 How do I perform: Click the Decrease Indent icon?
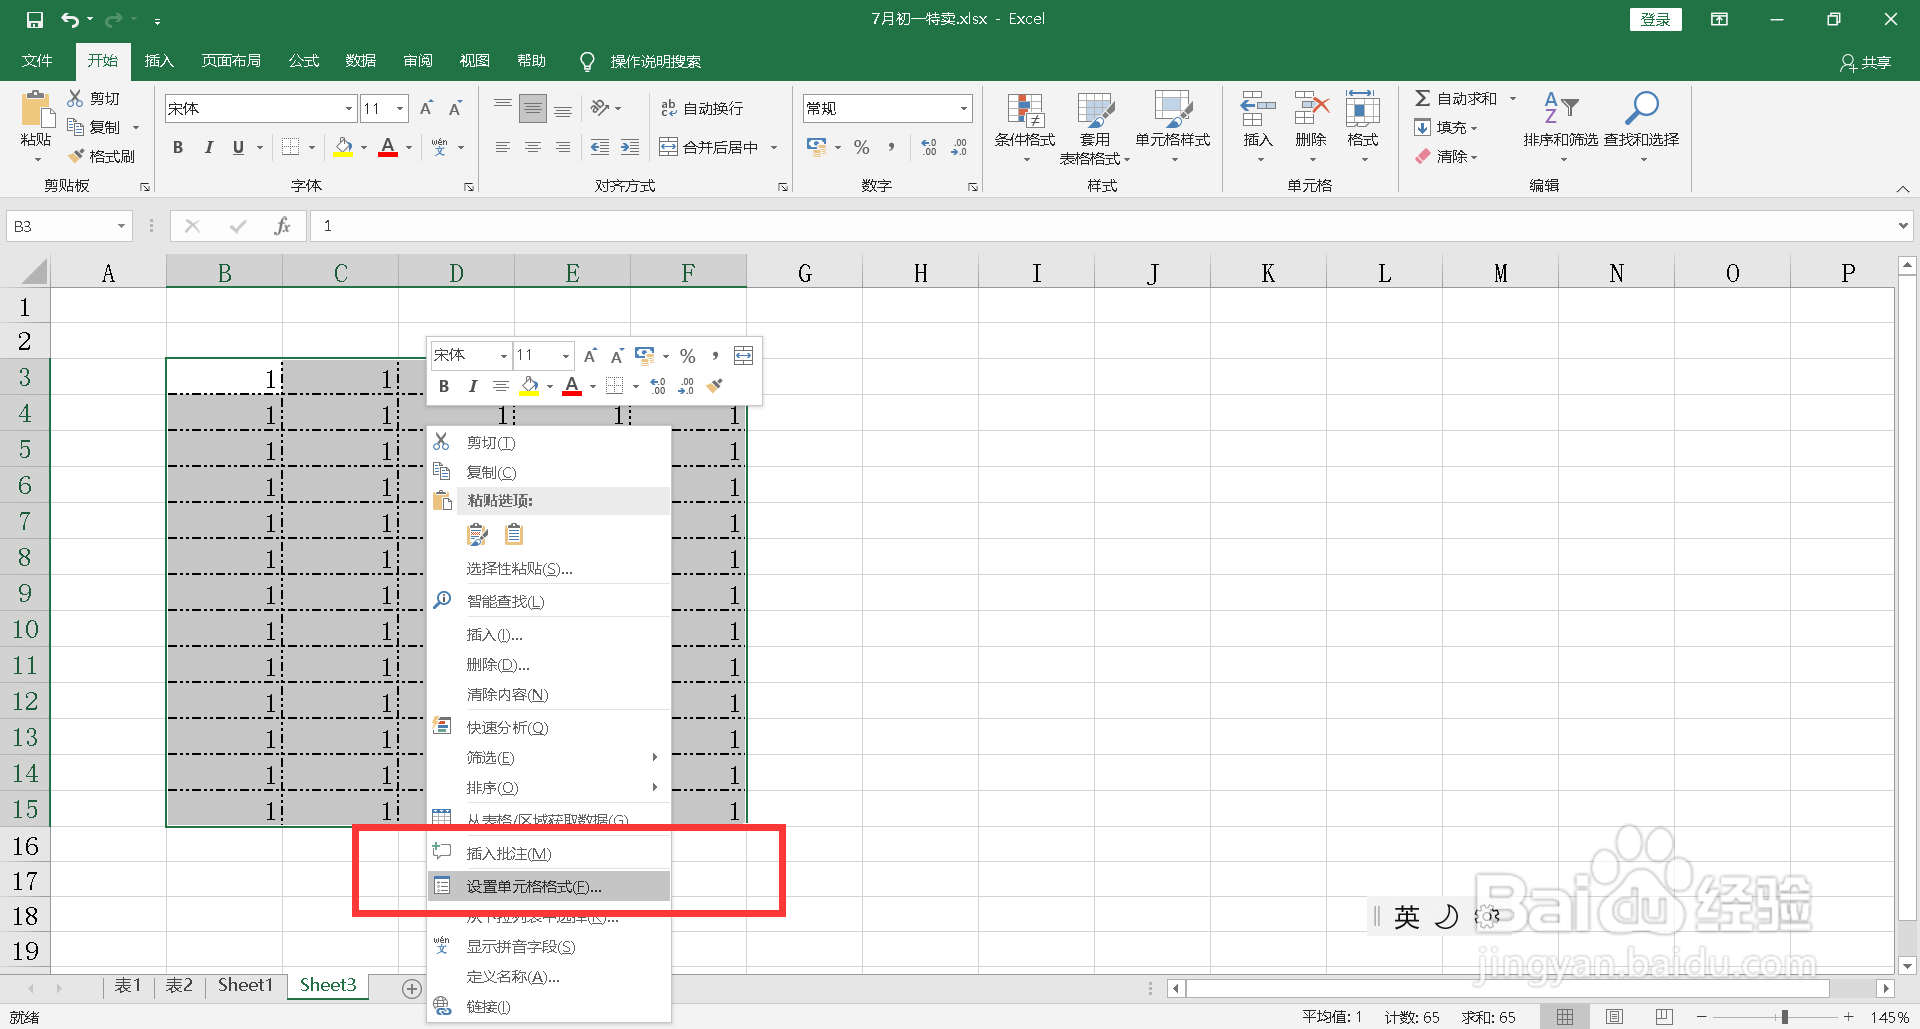[600, 147]
